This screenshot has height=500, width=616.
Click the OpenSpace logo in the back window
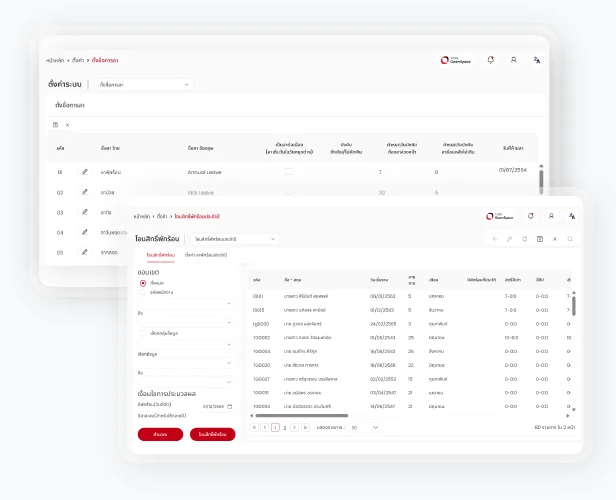tap(456, 60)
